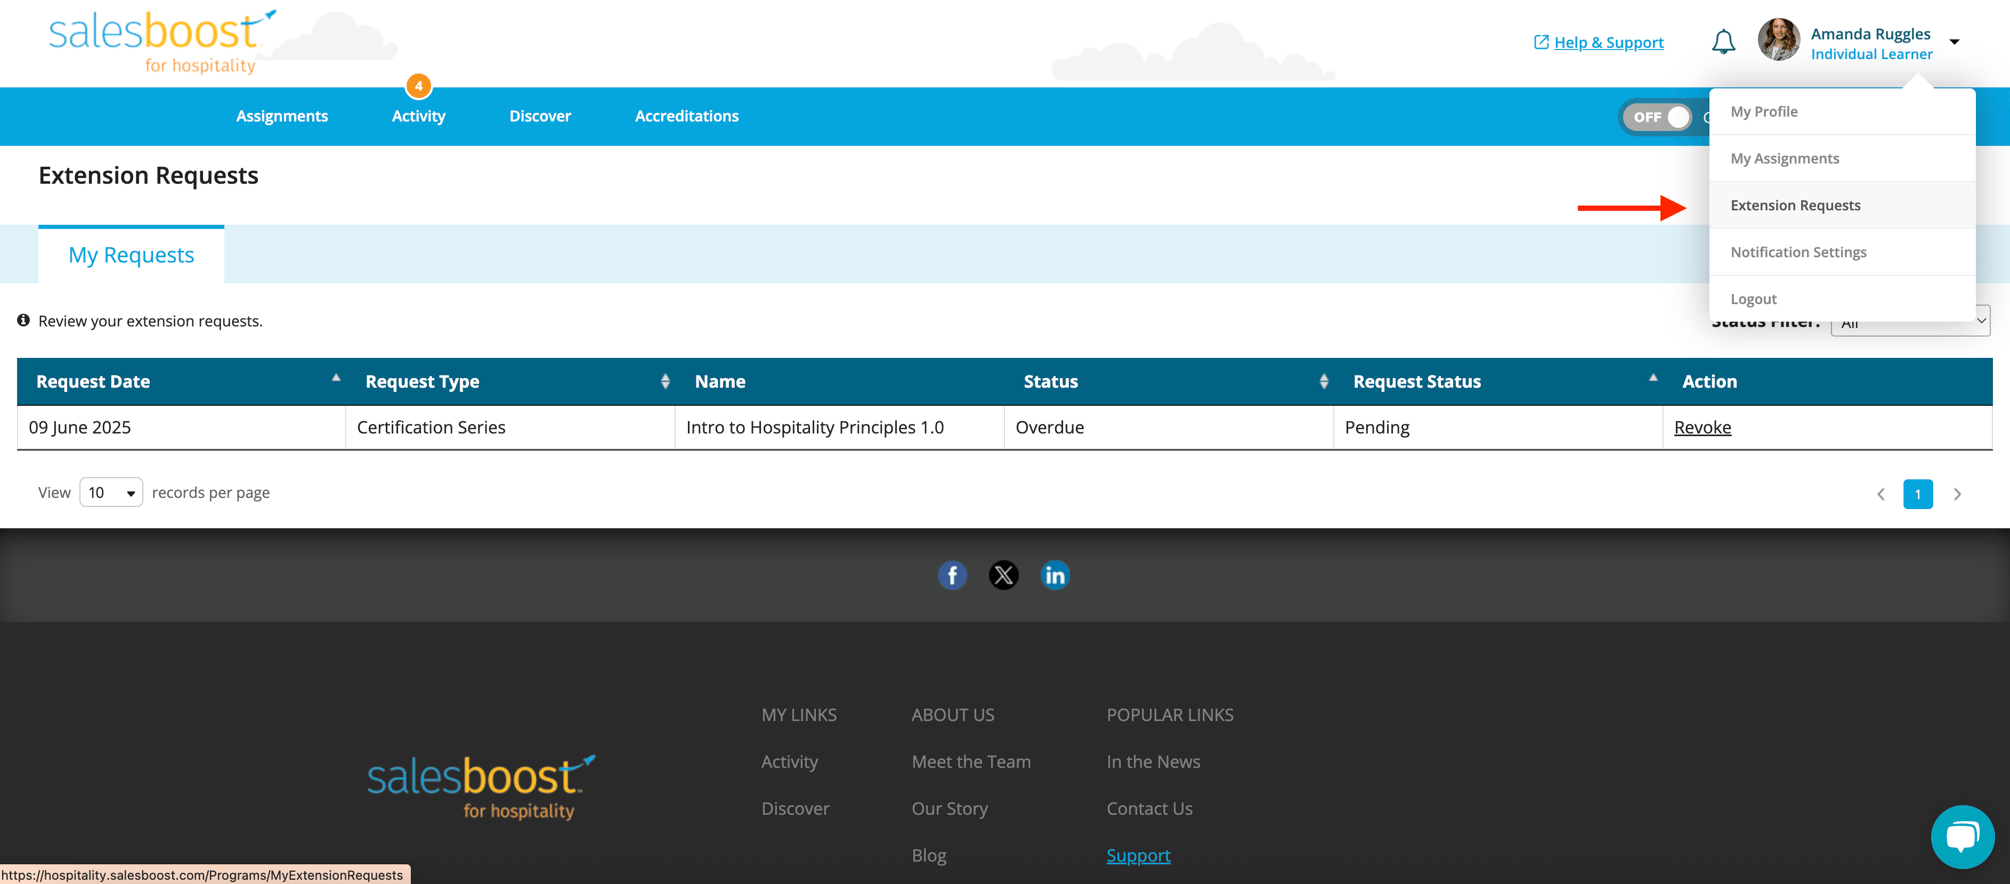The height and width of the screenshot is (884, 2010).
Task: Select Notification Settings from user menu
Action: tap(1798, 252)
